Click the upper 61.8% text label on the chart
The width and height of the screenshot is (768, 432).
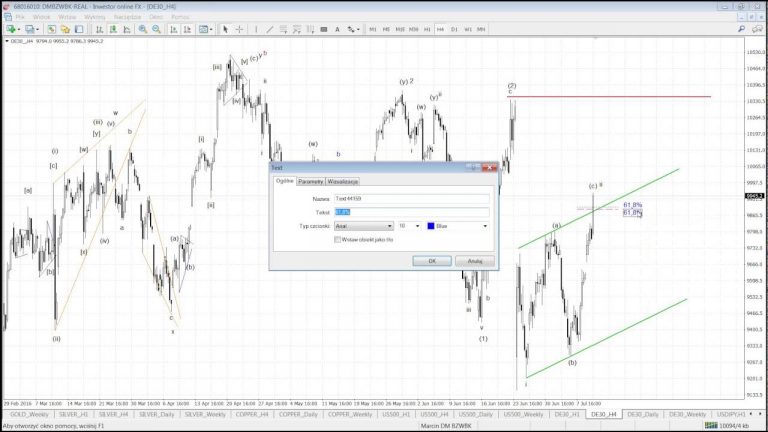pos(632,205)
